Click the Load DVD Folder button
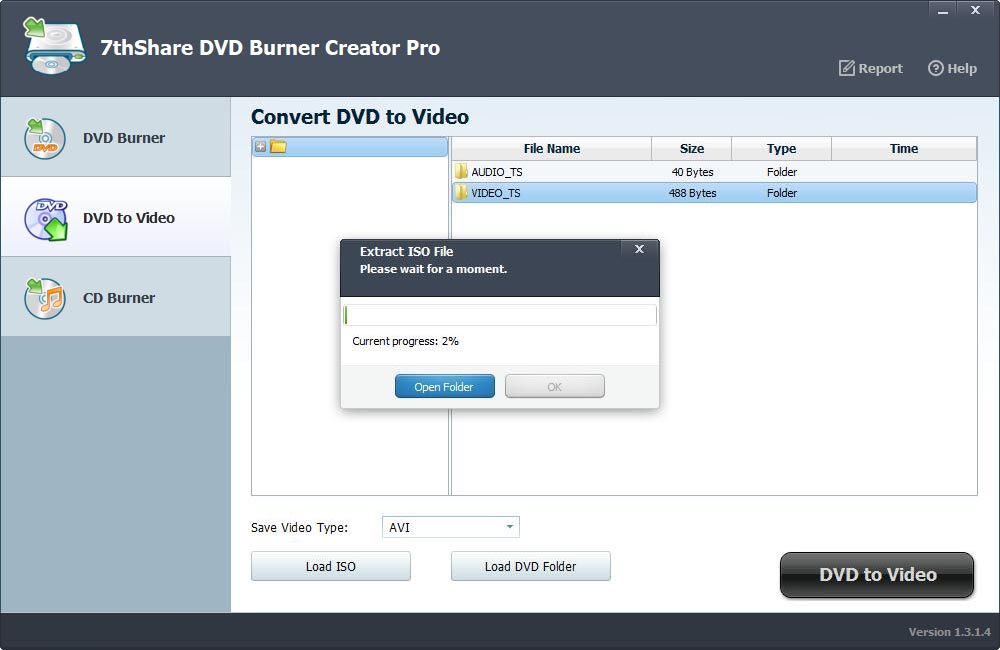This screenshot has height=650, width=1000. (531, 566)
